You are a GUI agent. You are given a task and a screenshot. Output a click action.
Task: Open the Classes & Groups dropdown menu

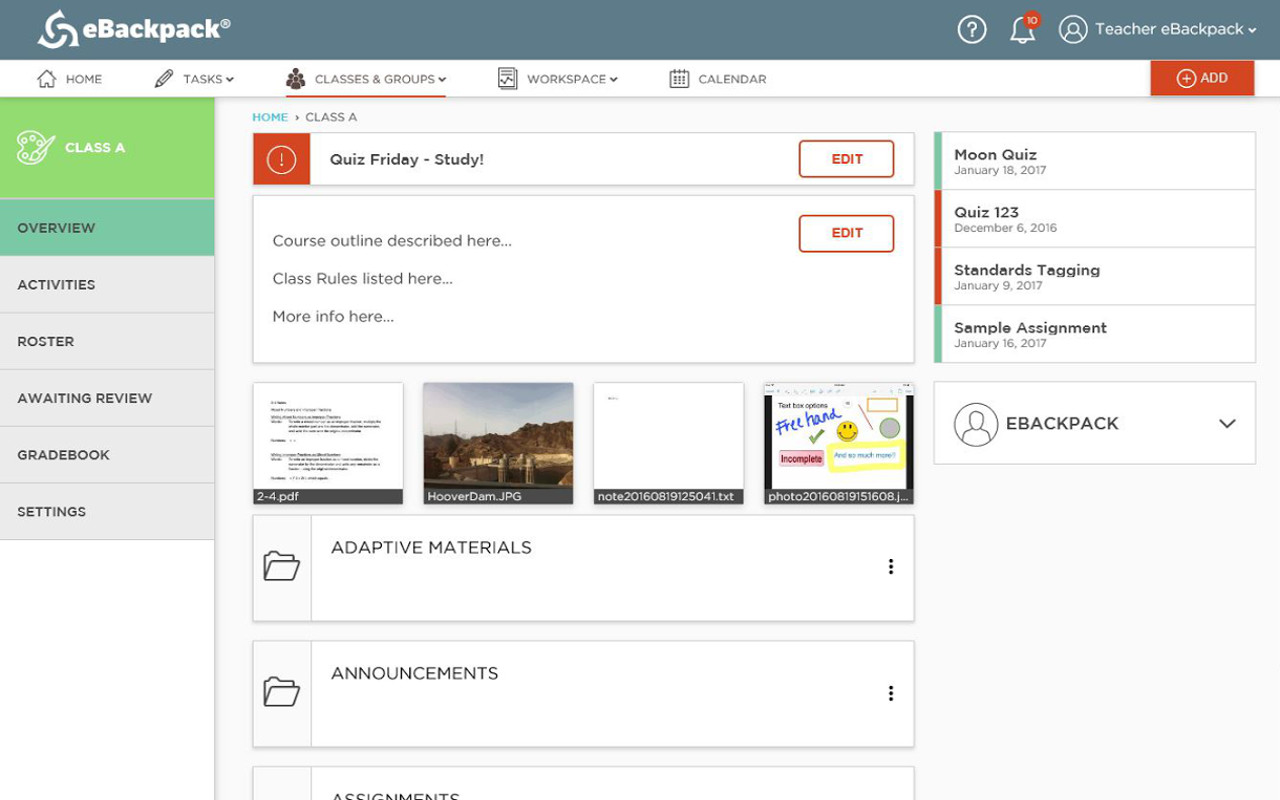[x=366, y=79]
